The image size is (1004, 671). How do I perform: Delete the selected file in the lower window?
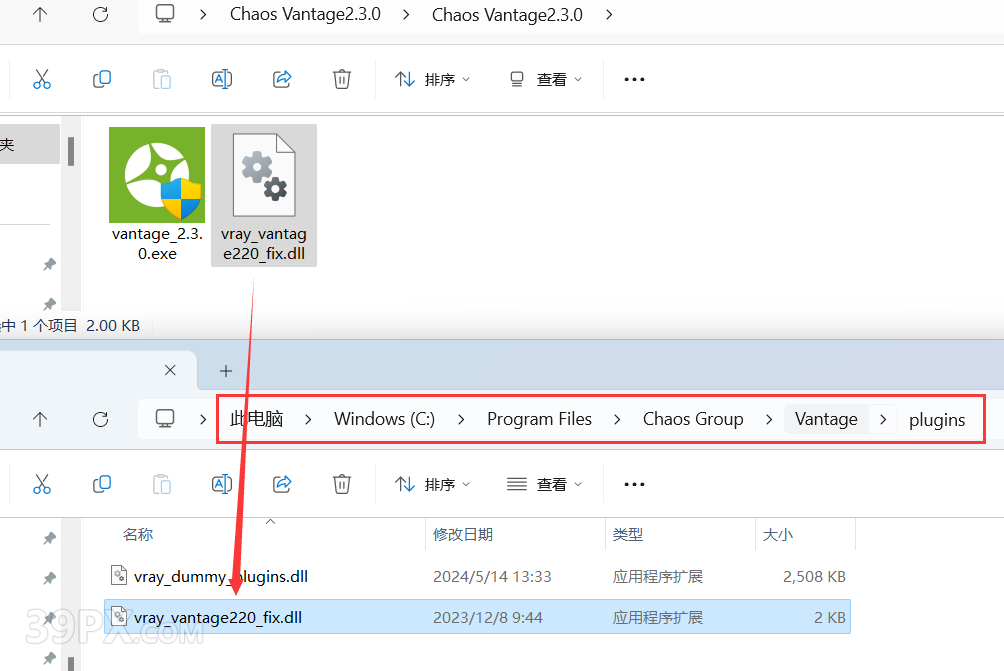coord(342,484)
